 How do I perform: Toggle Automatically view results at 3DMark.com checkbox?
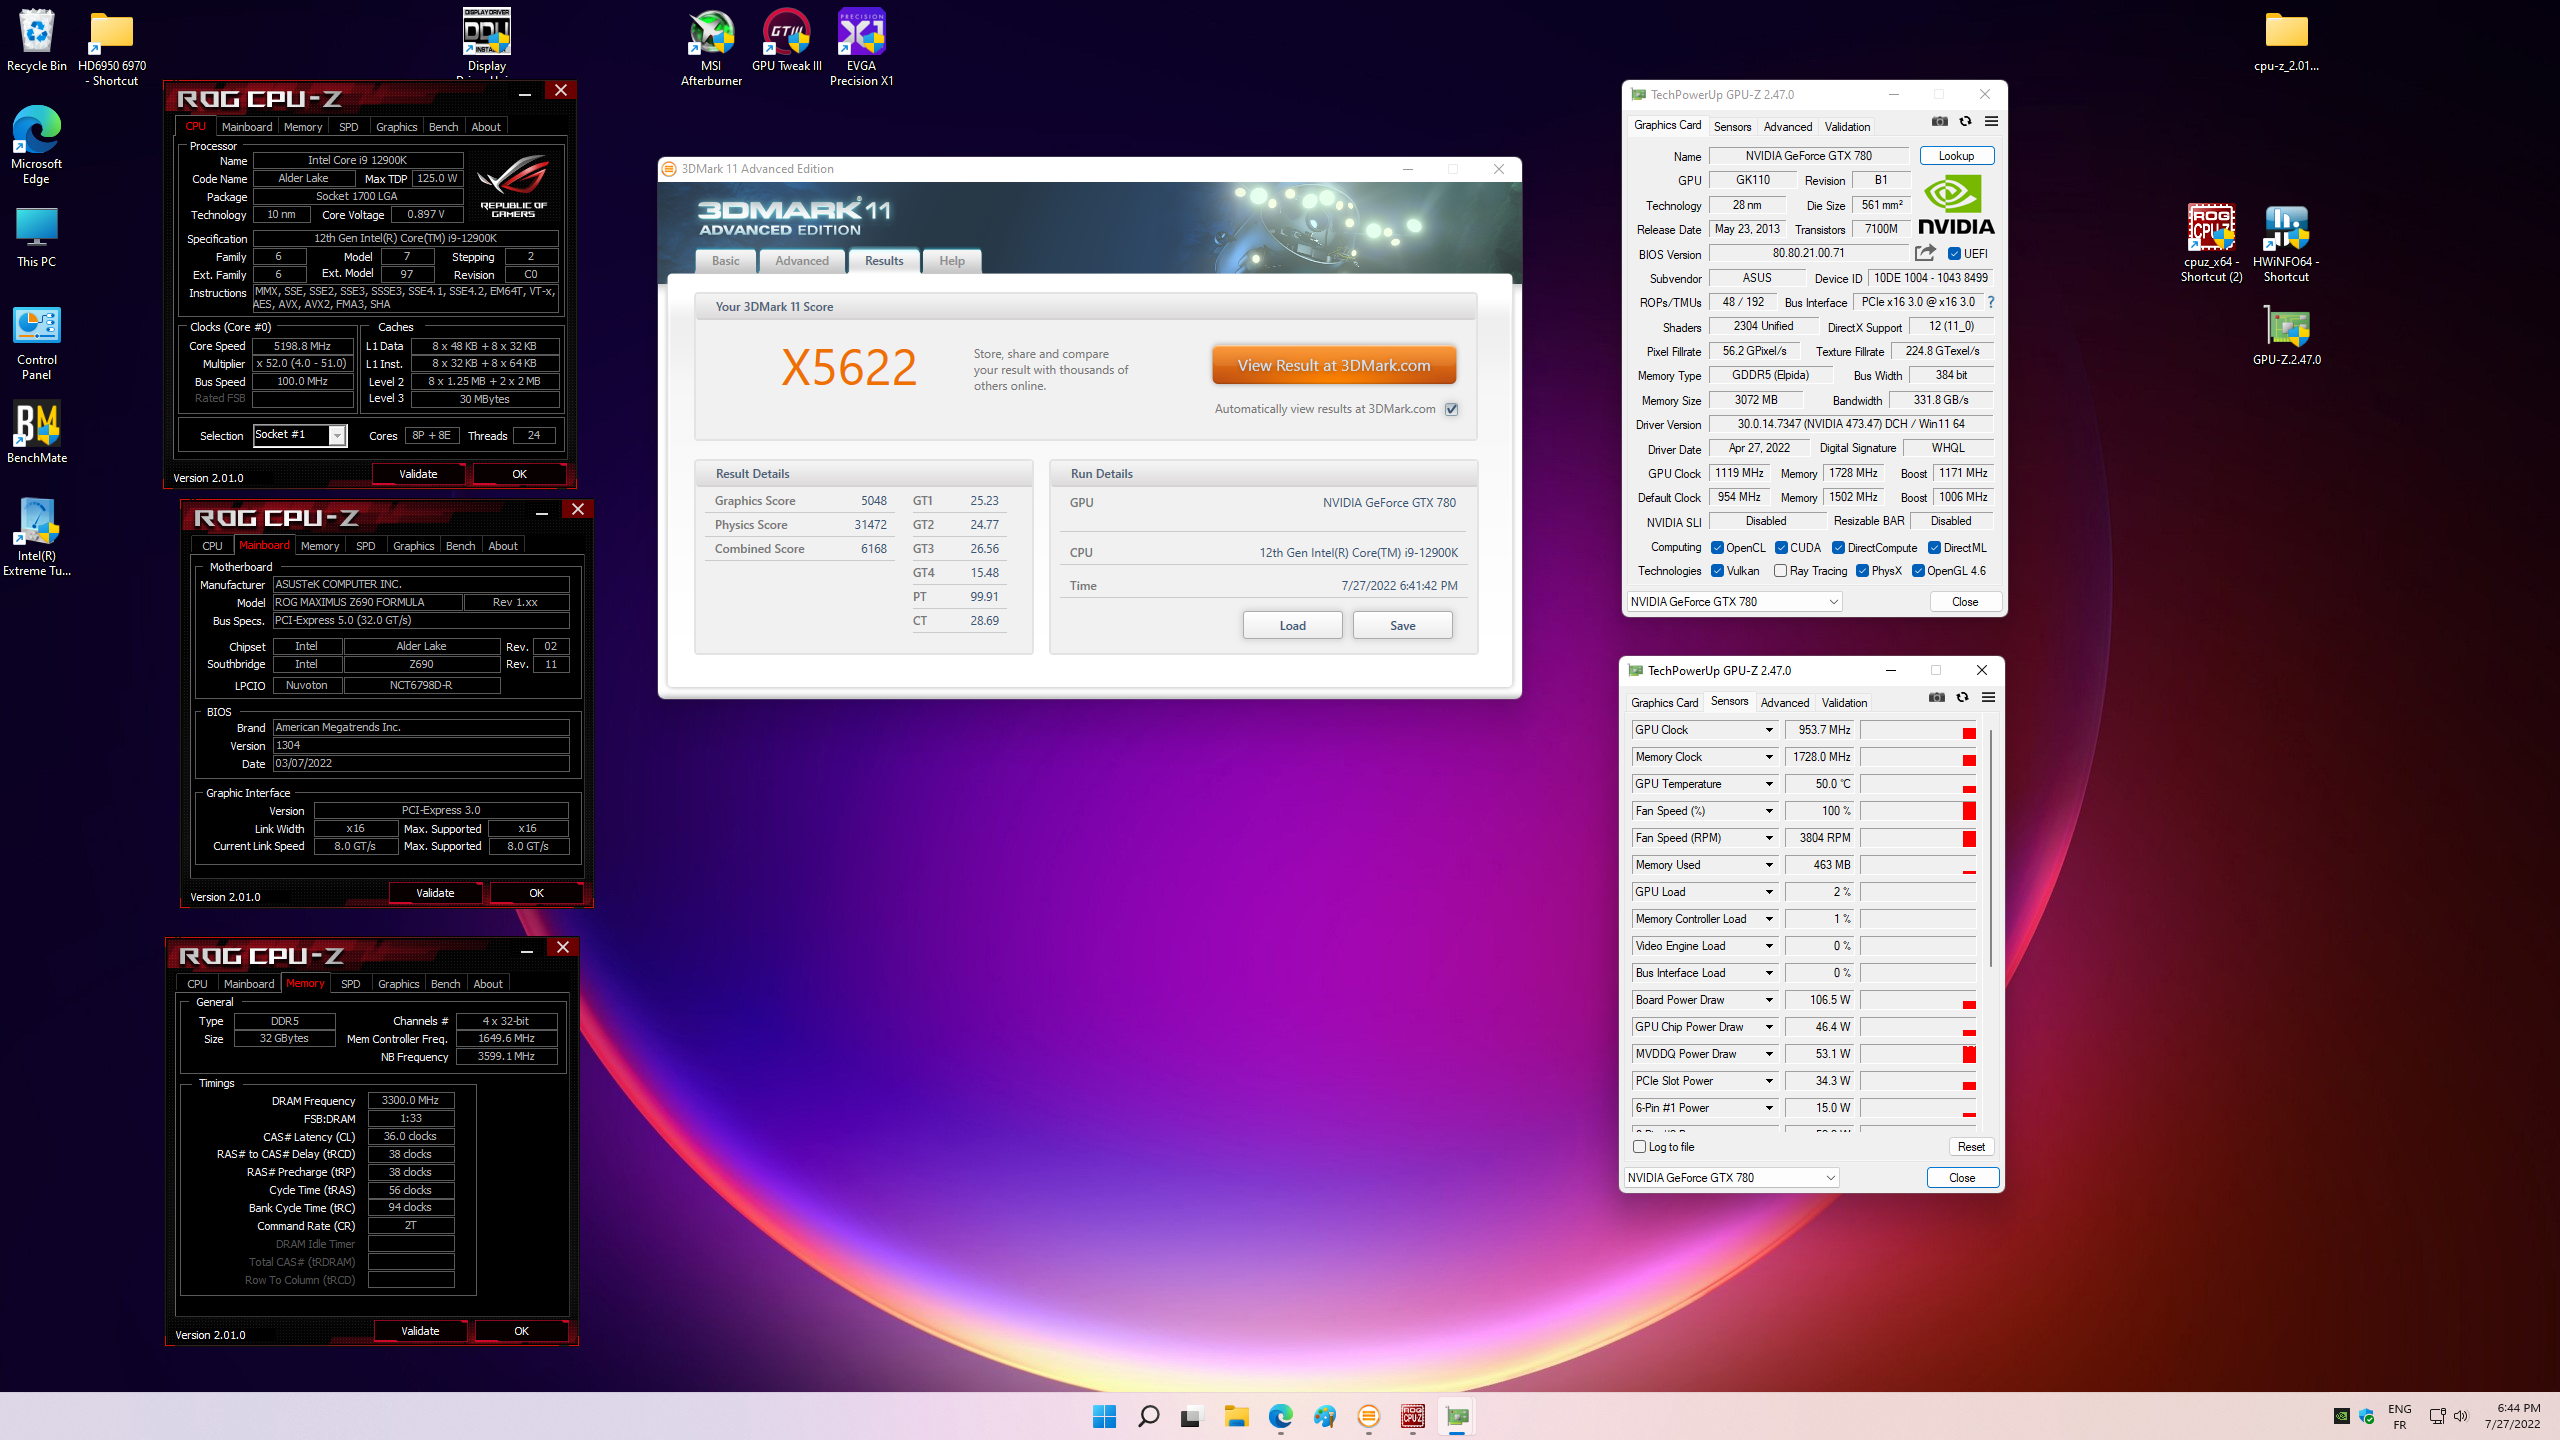1451,409
